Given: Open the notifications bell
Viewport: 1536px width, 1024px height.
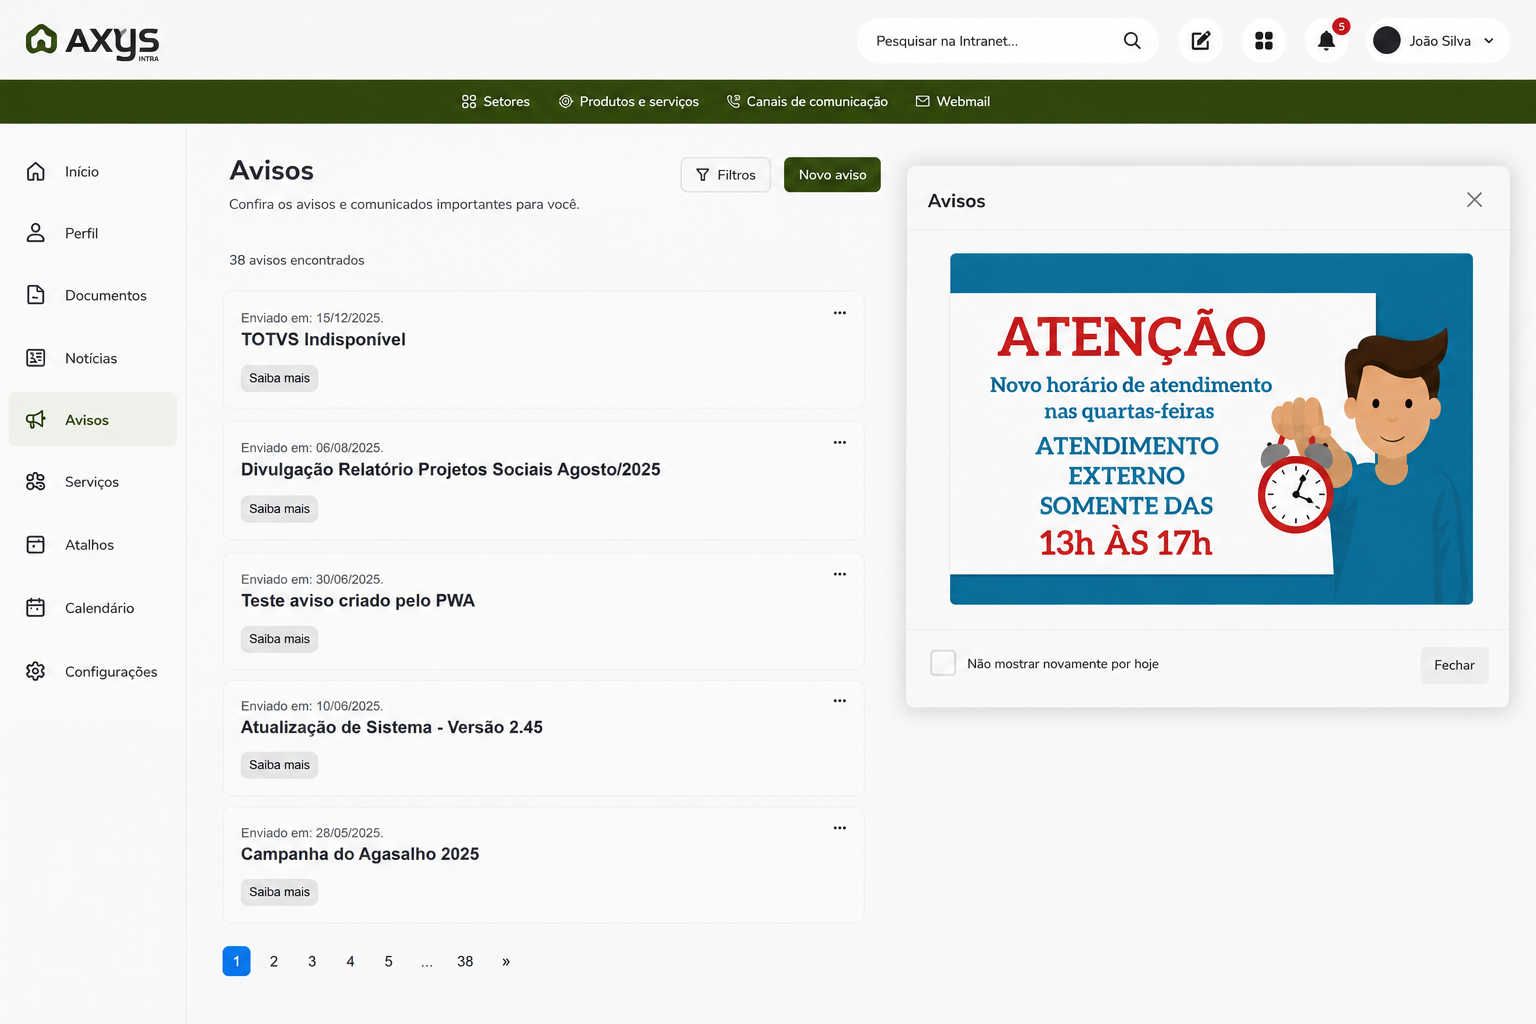Looking at the screenshot, I should pyautogui.click(x=1327, y=41).
